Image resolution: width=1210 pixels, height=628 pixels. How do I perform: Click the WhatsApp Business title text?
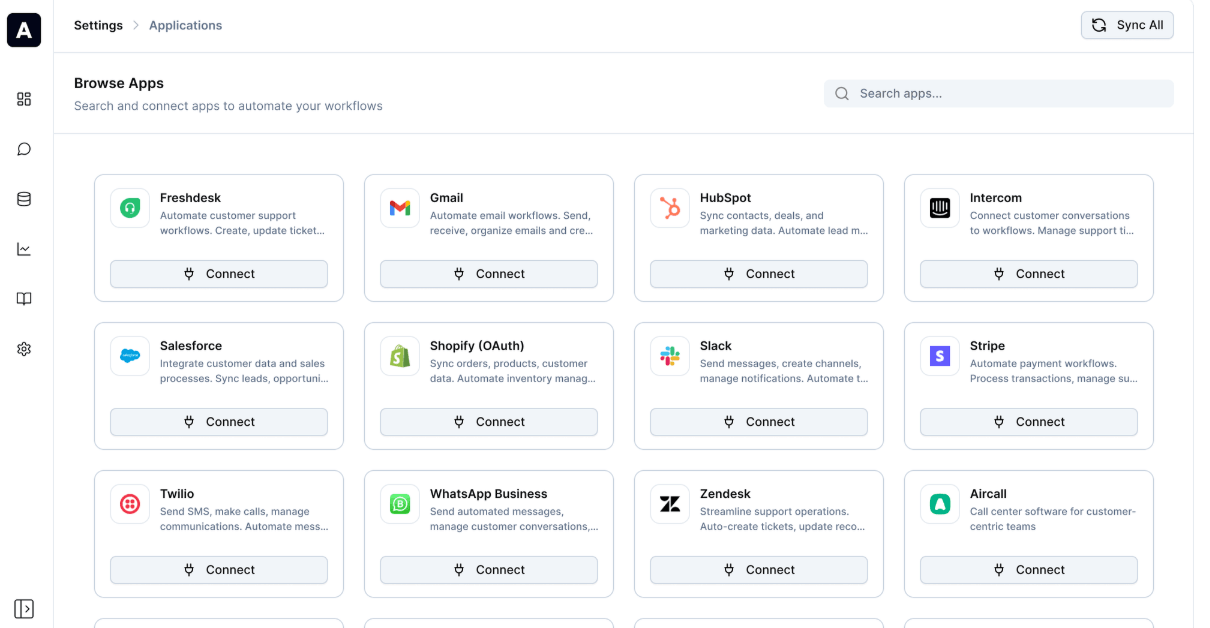pos(489,494)
